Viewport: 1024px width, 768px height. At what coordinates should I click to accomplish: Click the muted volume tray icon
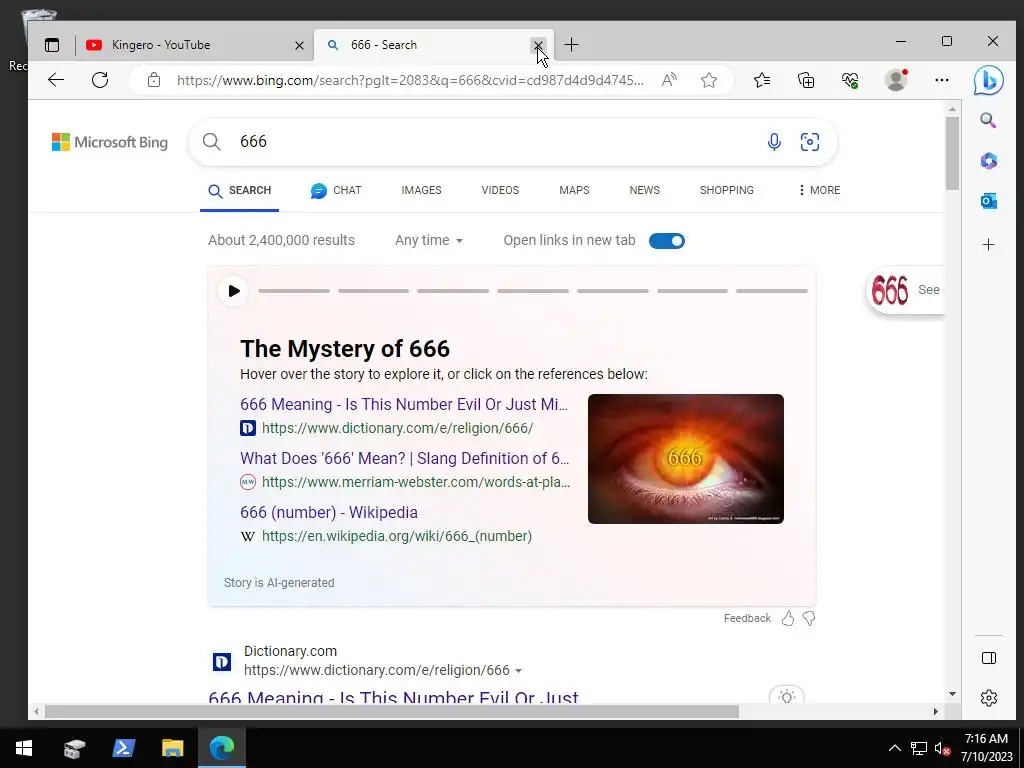coord(942,748)
